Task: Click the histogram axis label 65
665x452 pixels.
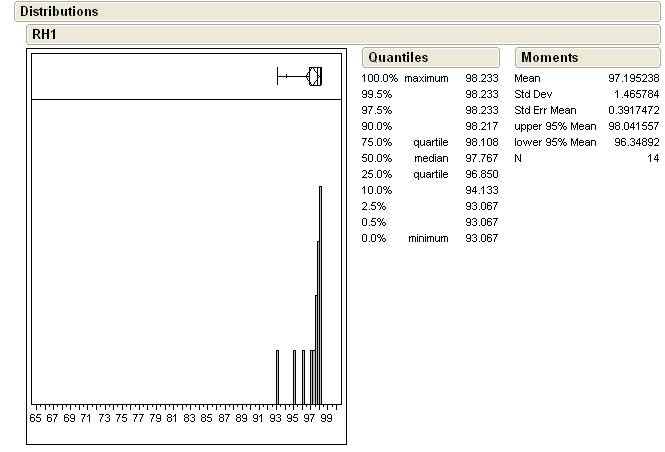Action: [36, 417]
